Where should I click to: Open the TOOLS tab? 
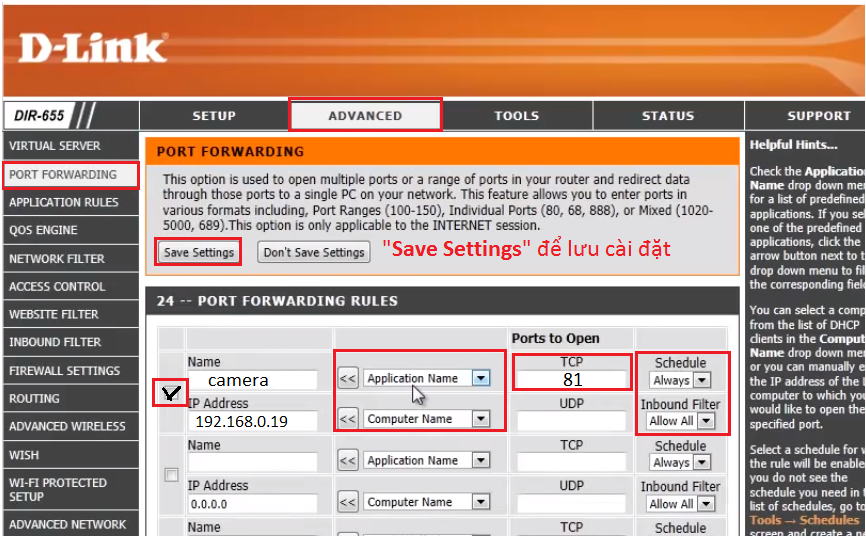coord(516,116)
